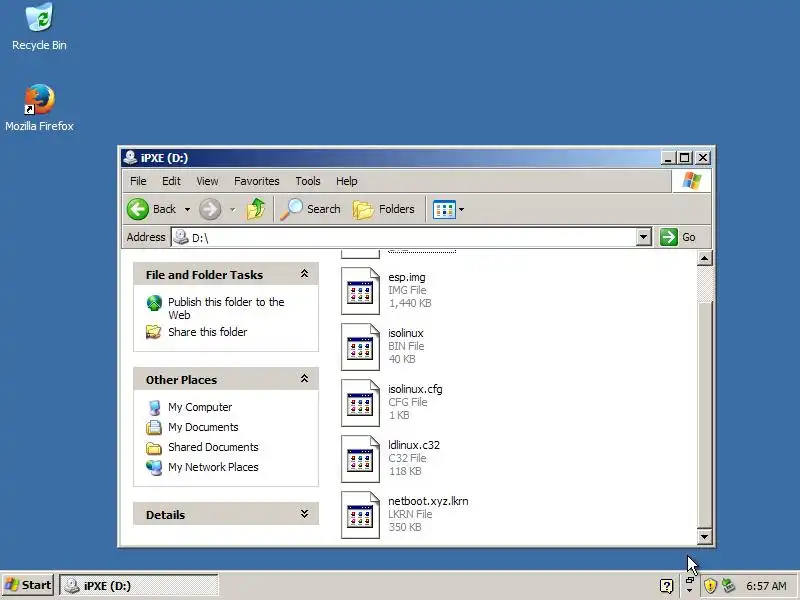The image size is (800, 600).
Task: Click the Shared Documents folder icon
Action: [154, 447]
